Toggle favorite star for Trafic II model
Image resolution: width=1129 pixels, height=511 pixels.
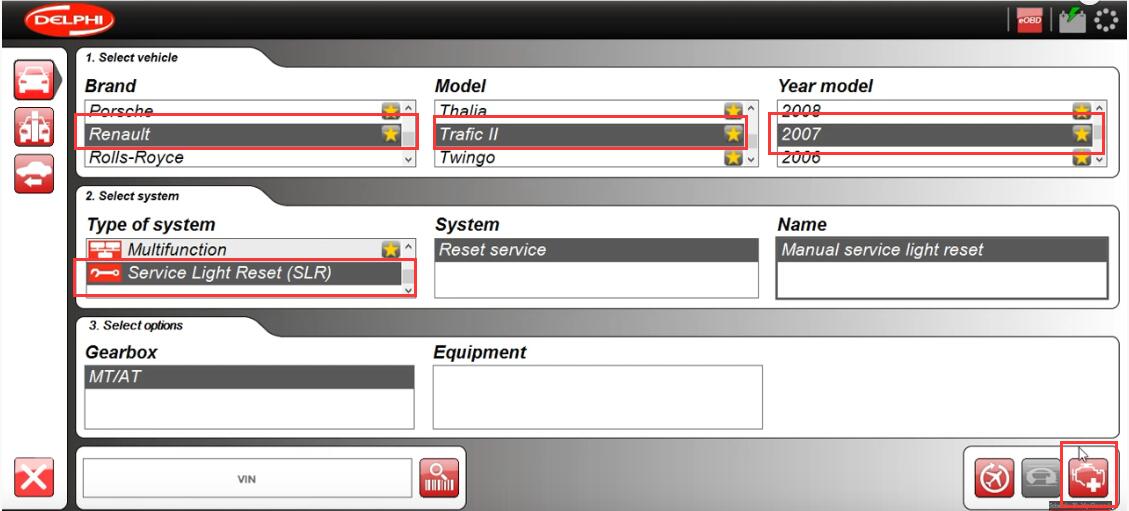click(733, 133)
